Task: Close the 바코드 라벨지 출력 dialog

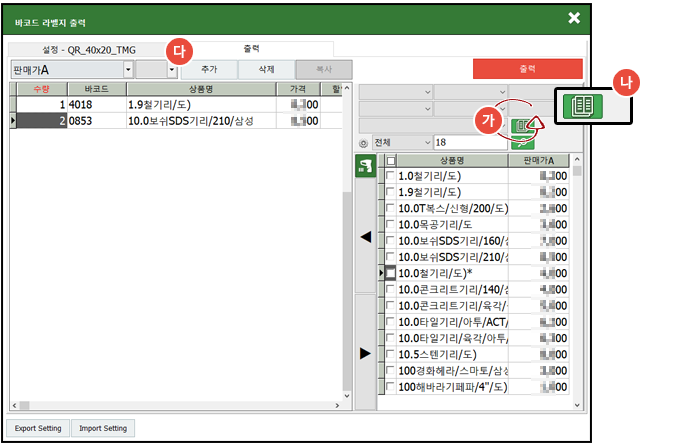Action: tap(574, 18)
